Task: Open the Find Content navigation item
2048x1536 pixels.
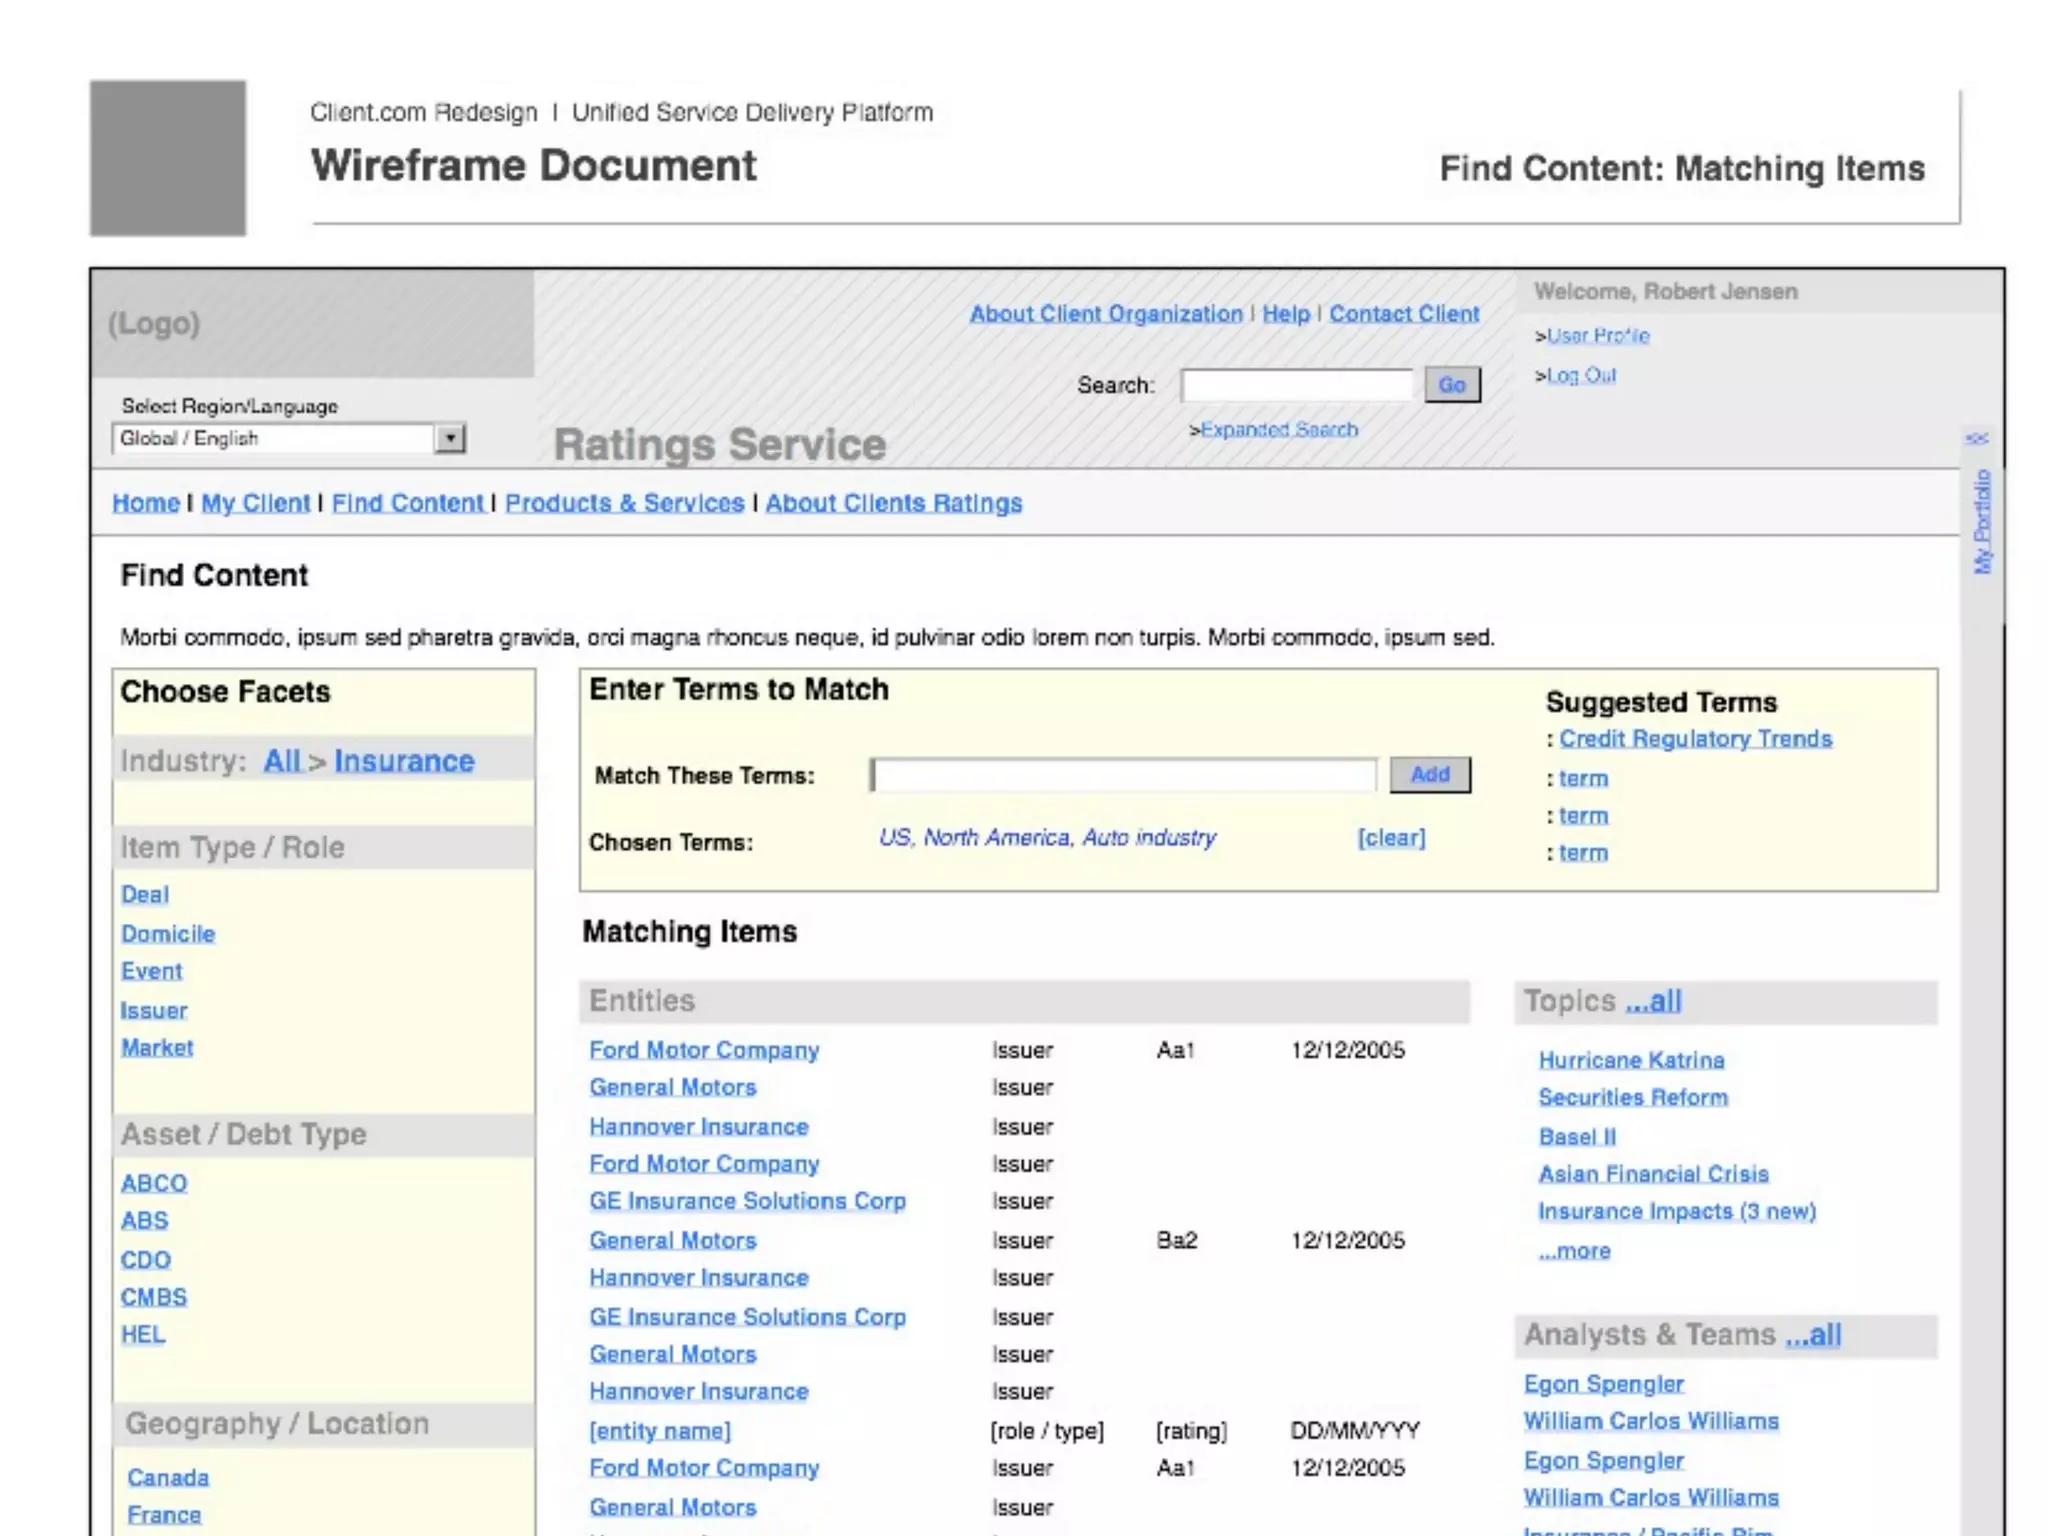Action: [x=407, y=503]
